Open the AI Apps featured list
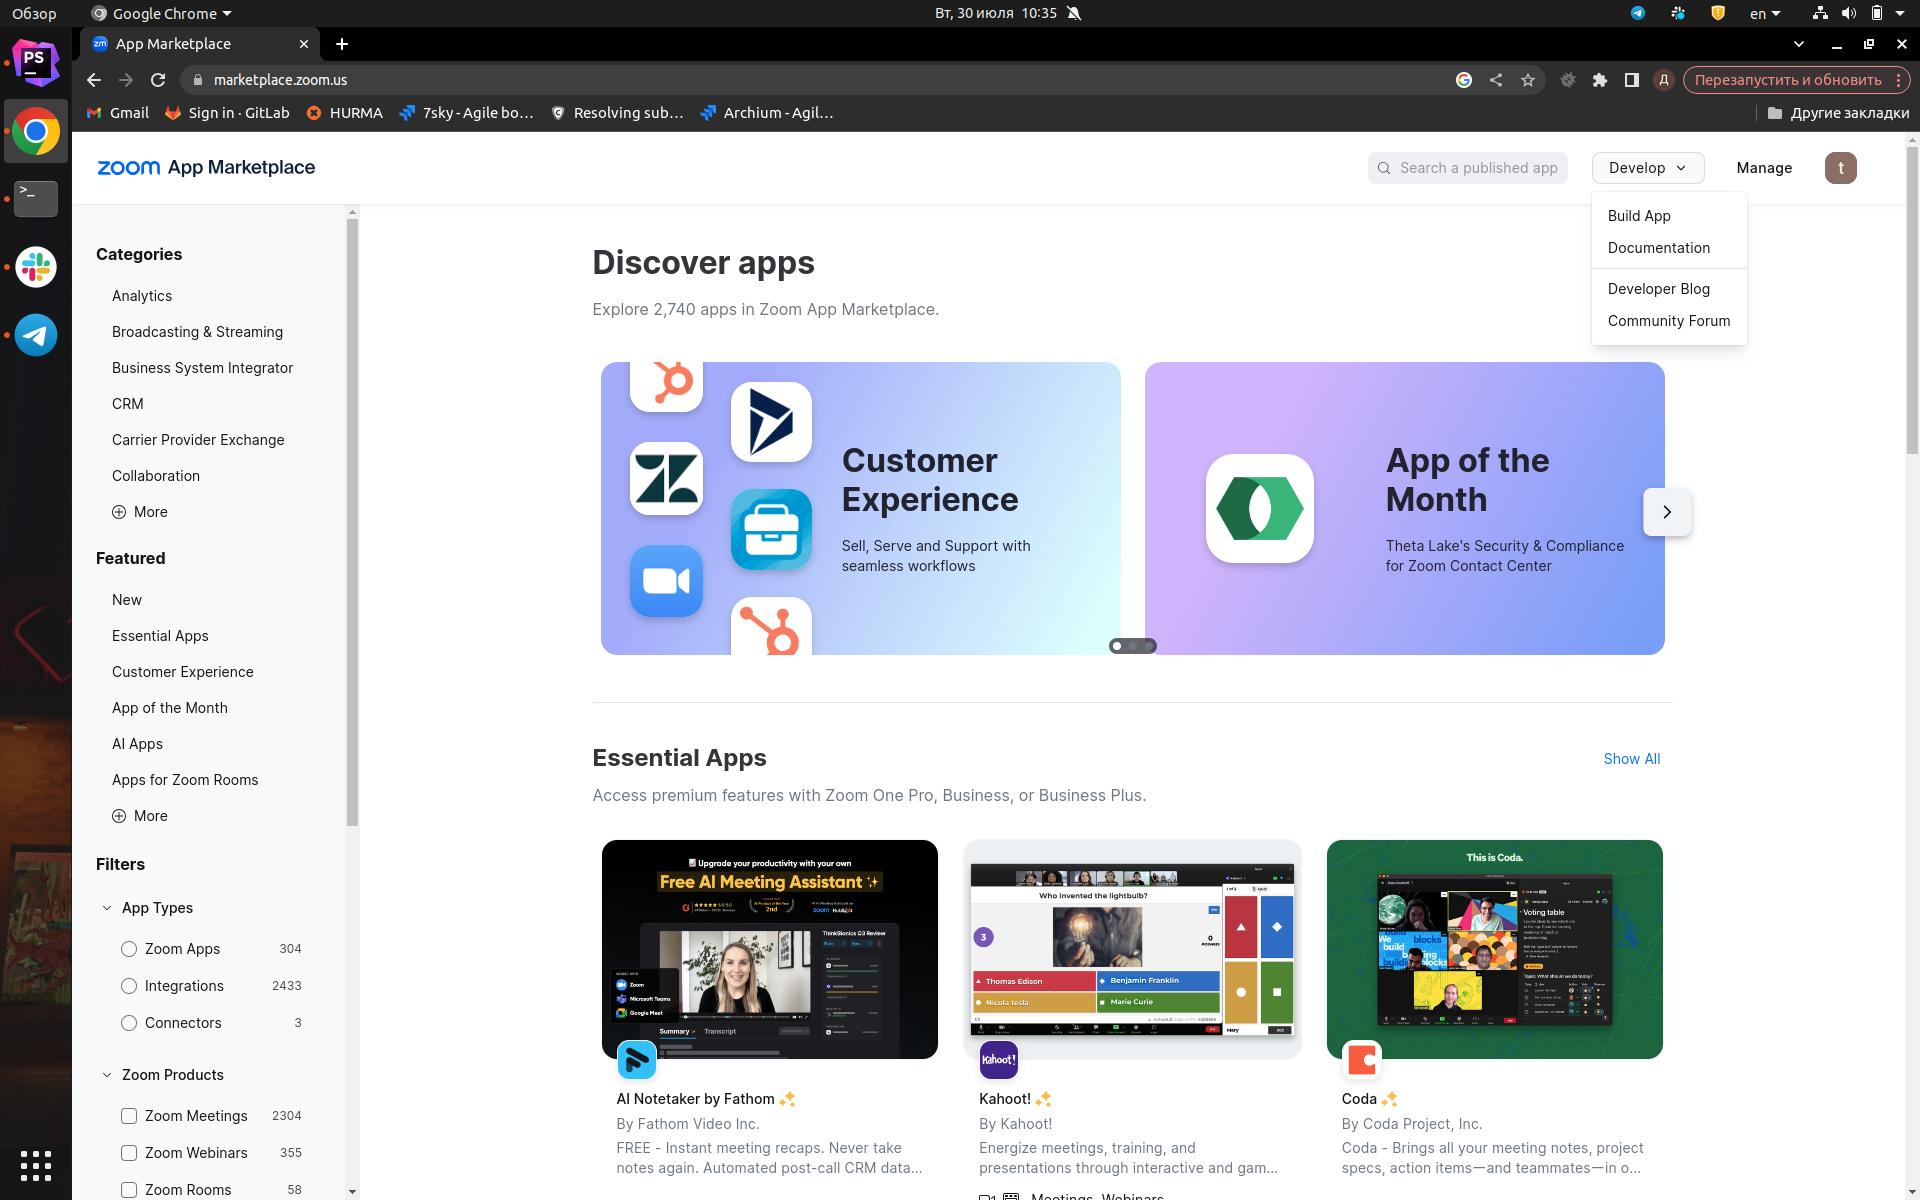The width and height of the screenshot is (1920, 1200). pos(137,744)
